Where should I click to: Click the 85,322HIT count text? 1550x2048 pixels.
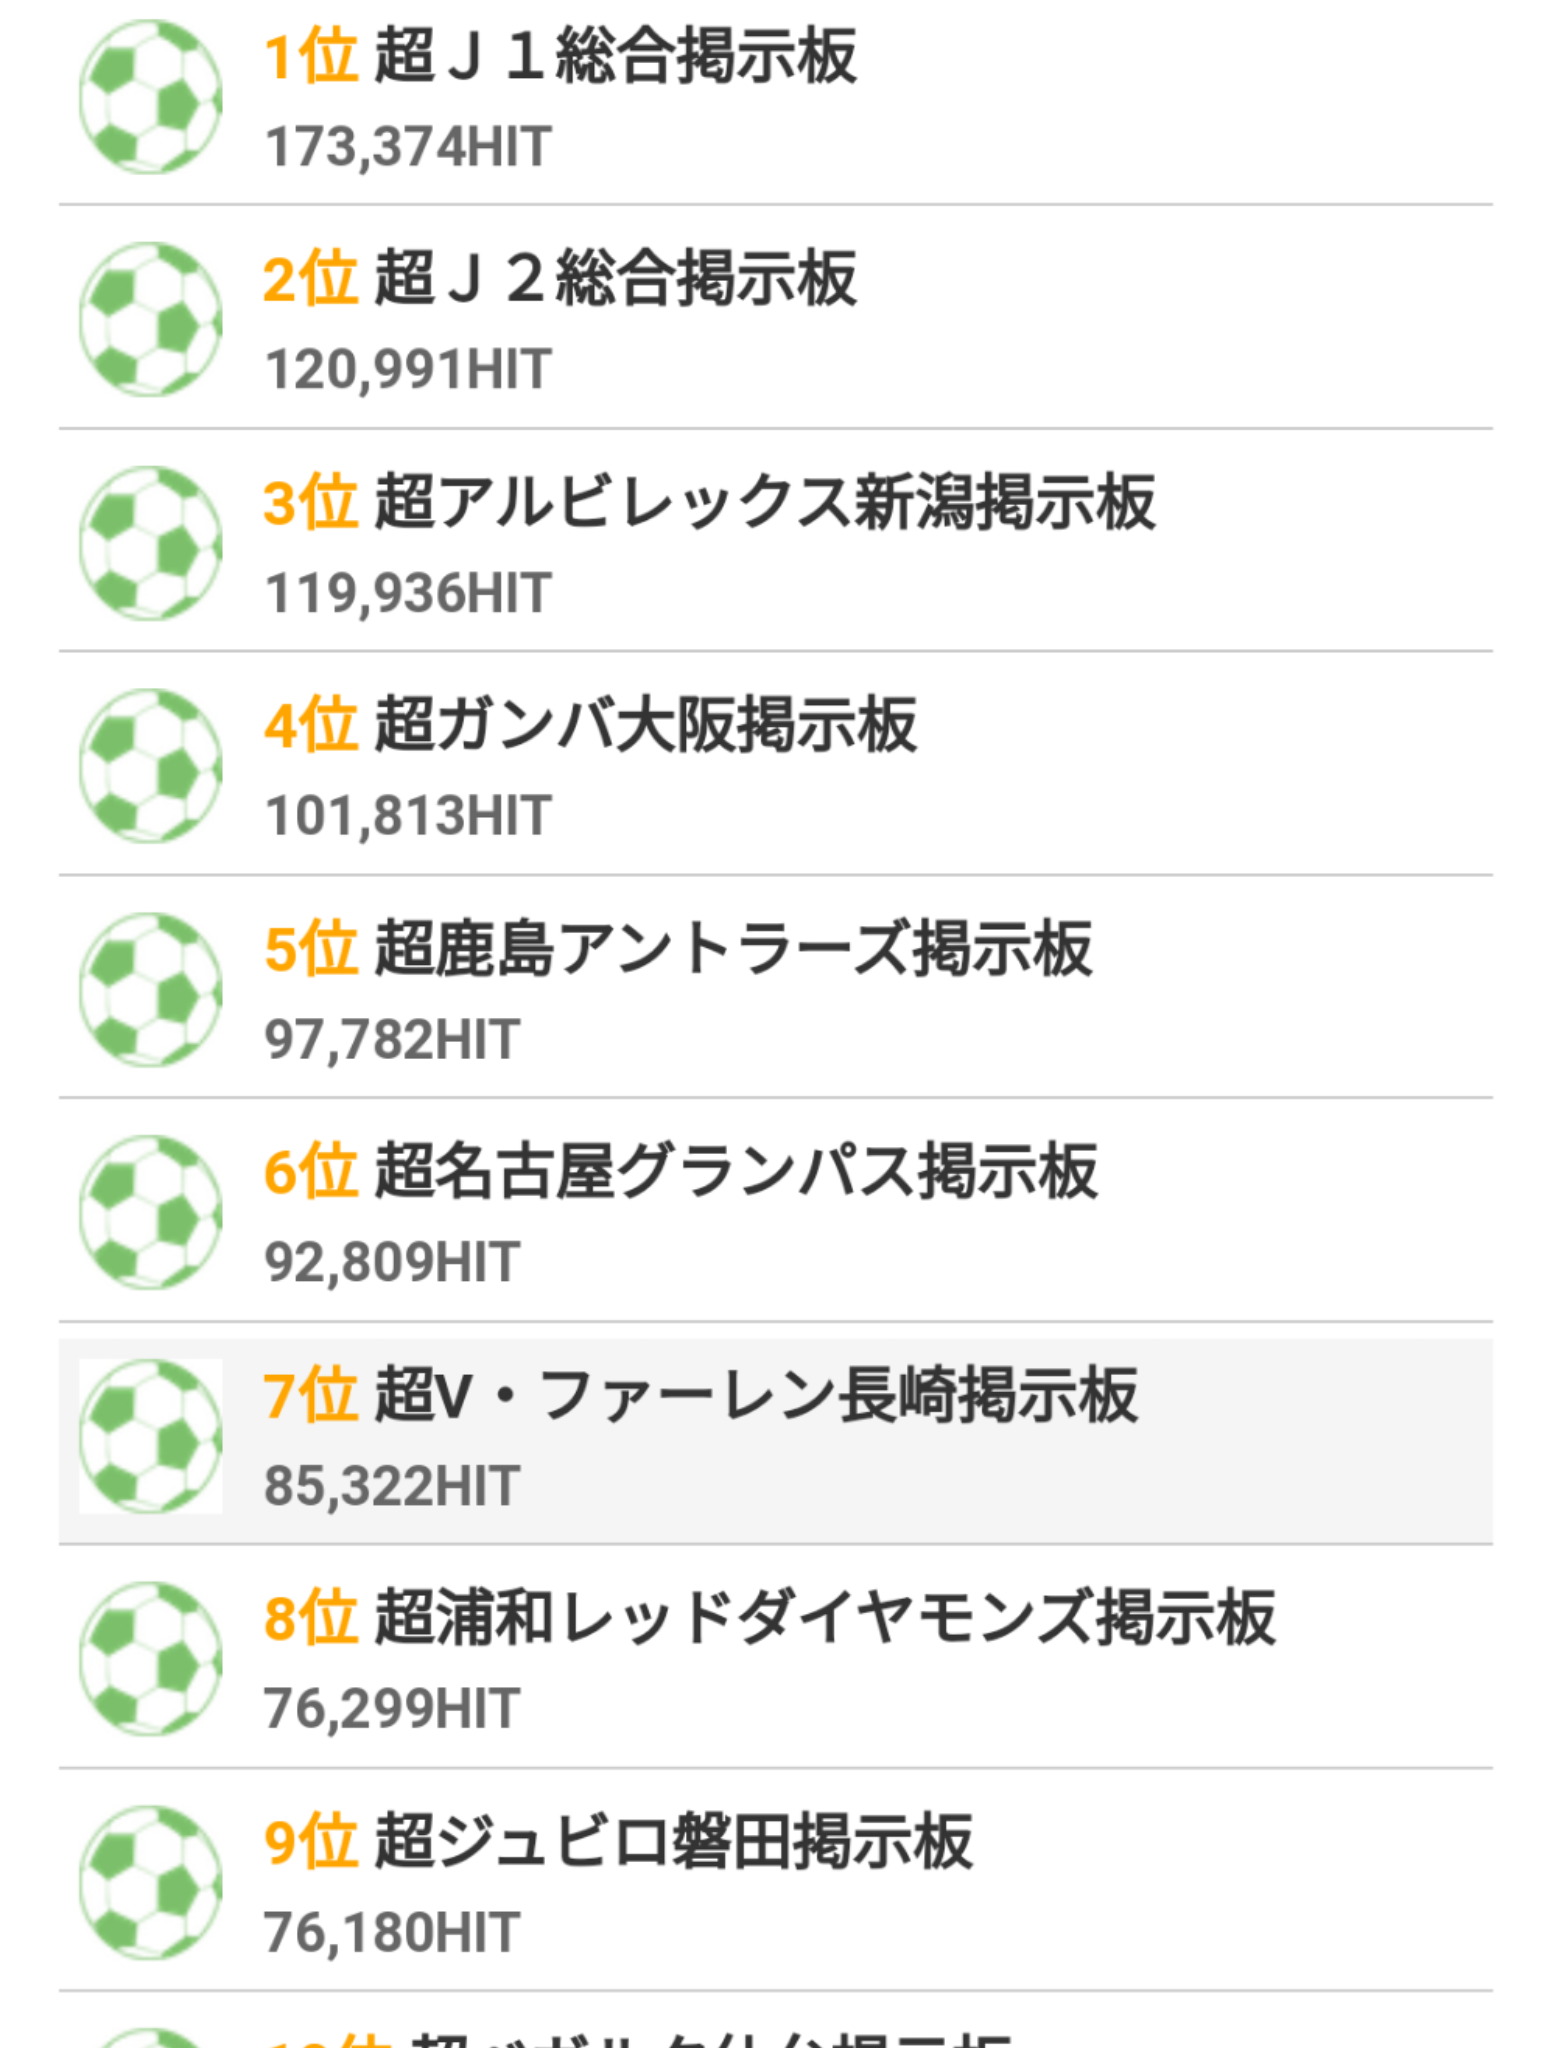[392, 1486]
